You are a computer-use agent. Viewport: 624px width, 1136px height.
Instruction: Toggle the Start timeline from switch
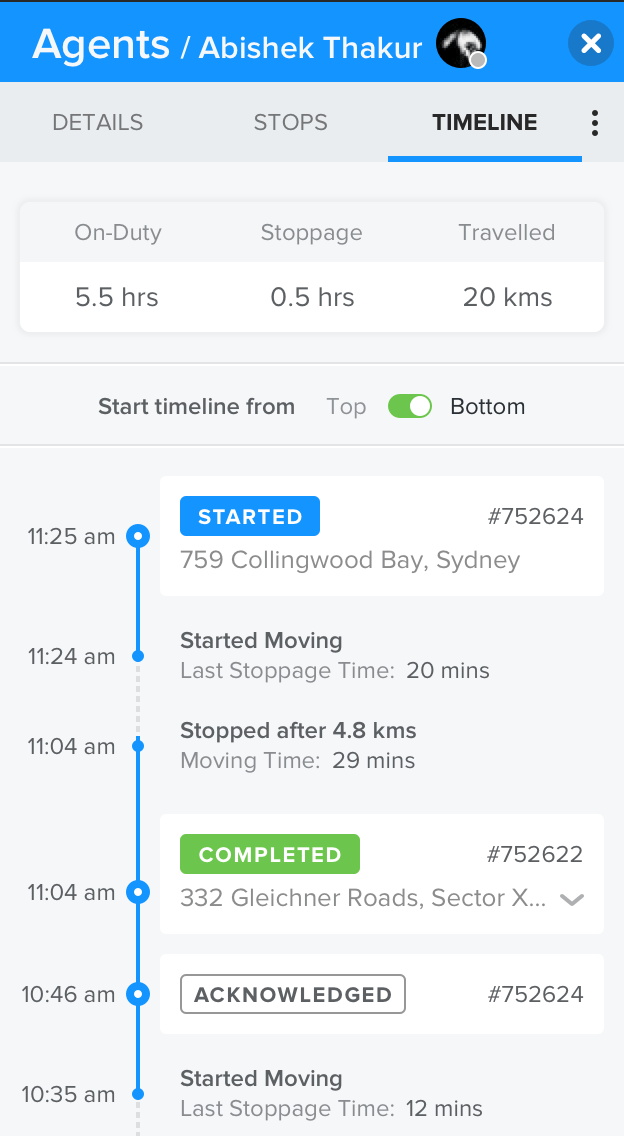coord(410,406)
